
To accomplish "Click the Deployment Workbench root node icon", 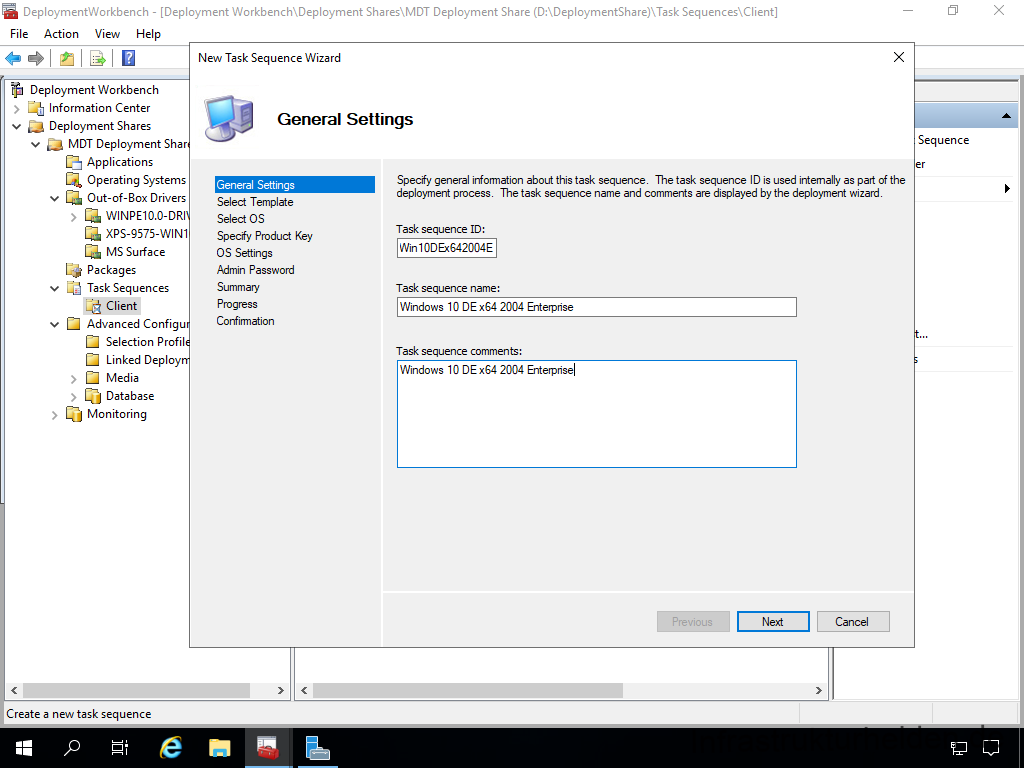I will (x=18, y=89).
